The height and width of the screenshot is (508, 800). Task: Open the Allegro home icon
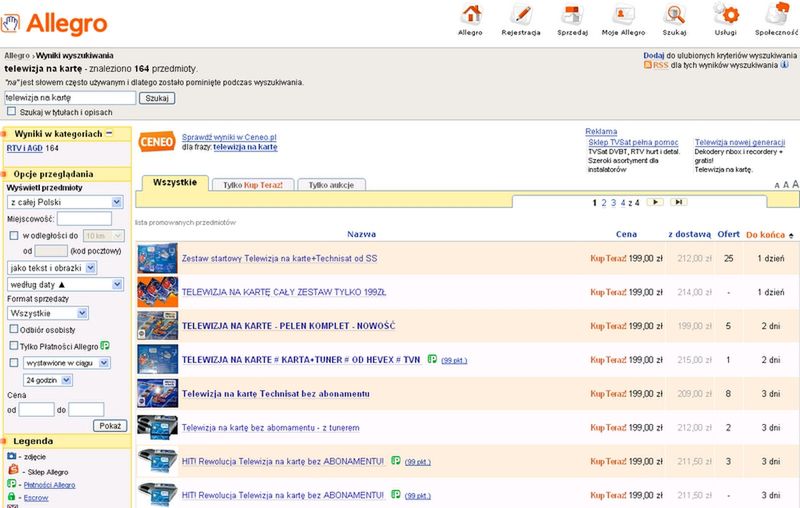471,14
